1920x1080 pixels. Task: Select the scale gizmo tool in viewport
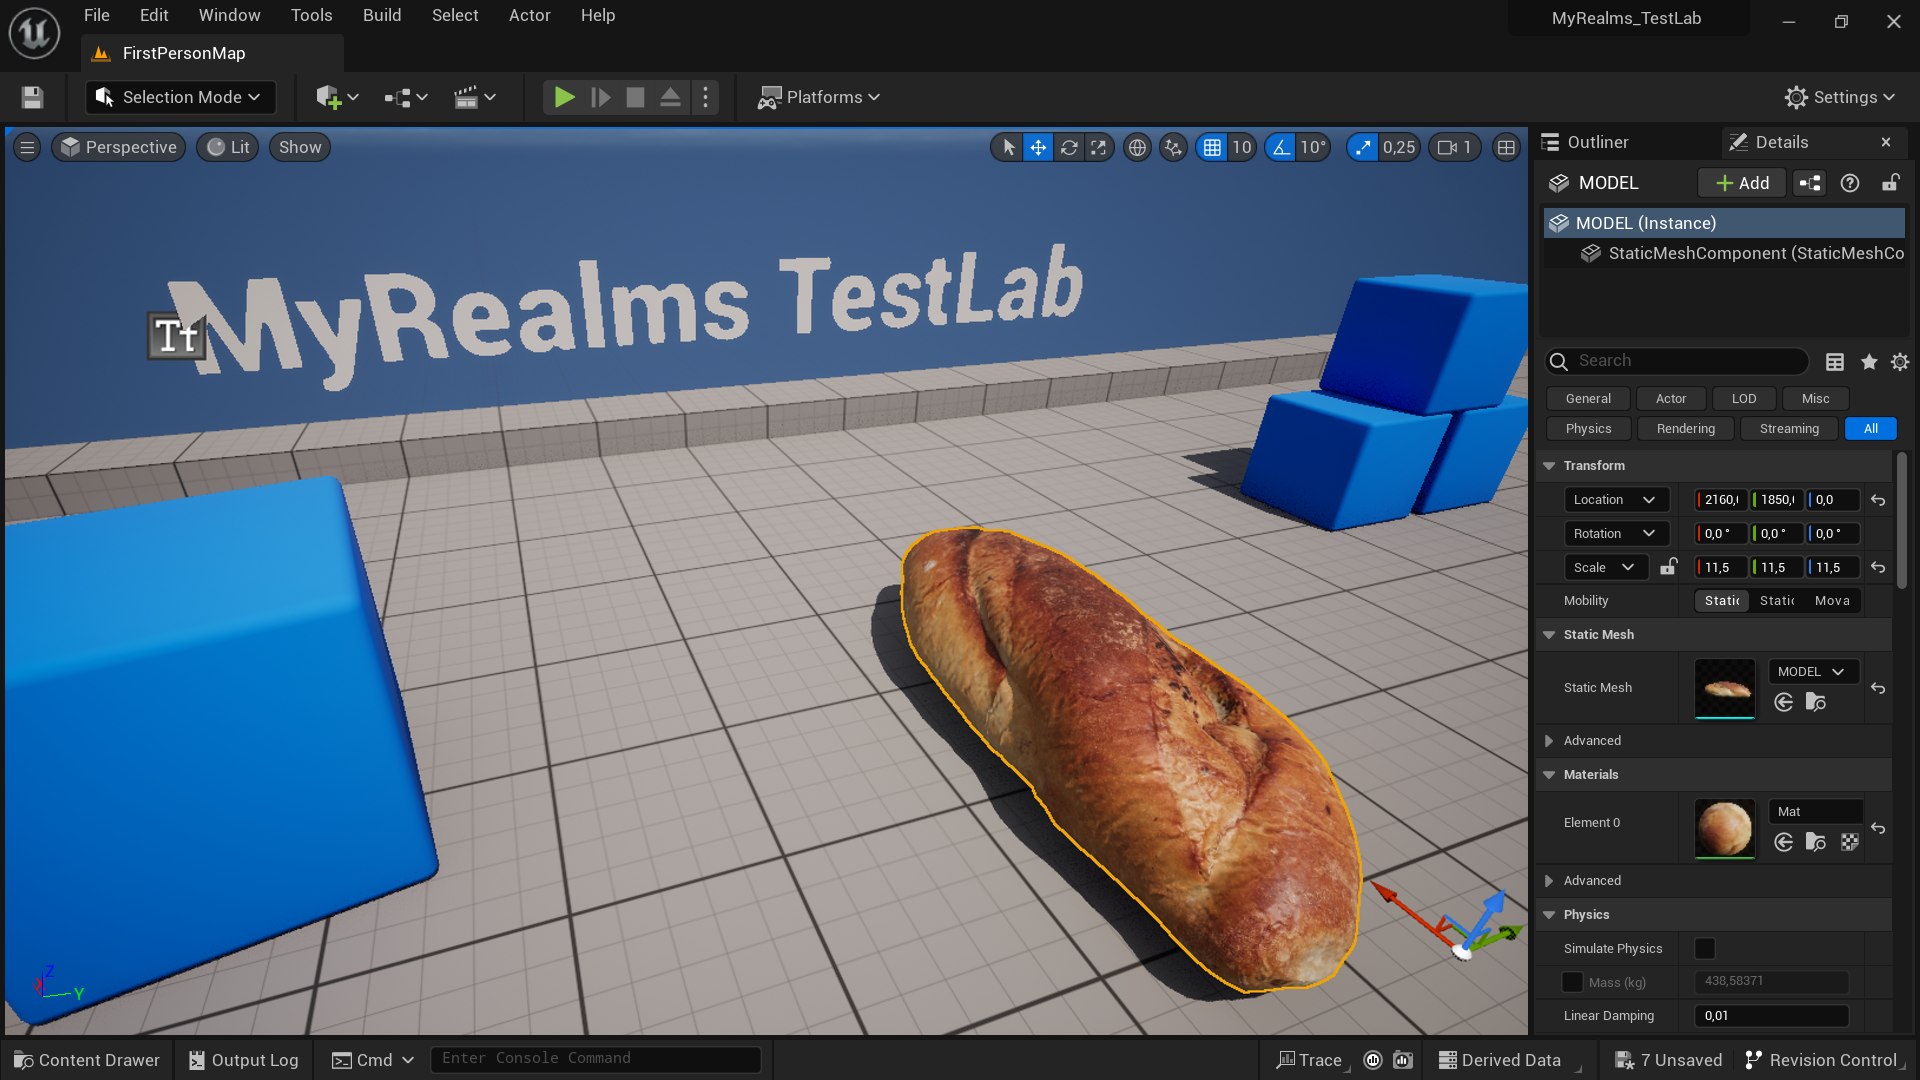(1098, 148)
